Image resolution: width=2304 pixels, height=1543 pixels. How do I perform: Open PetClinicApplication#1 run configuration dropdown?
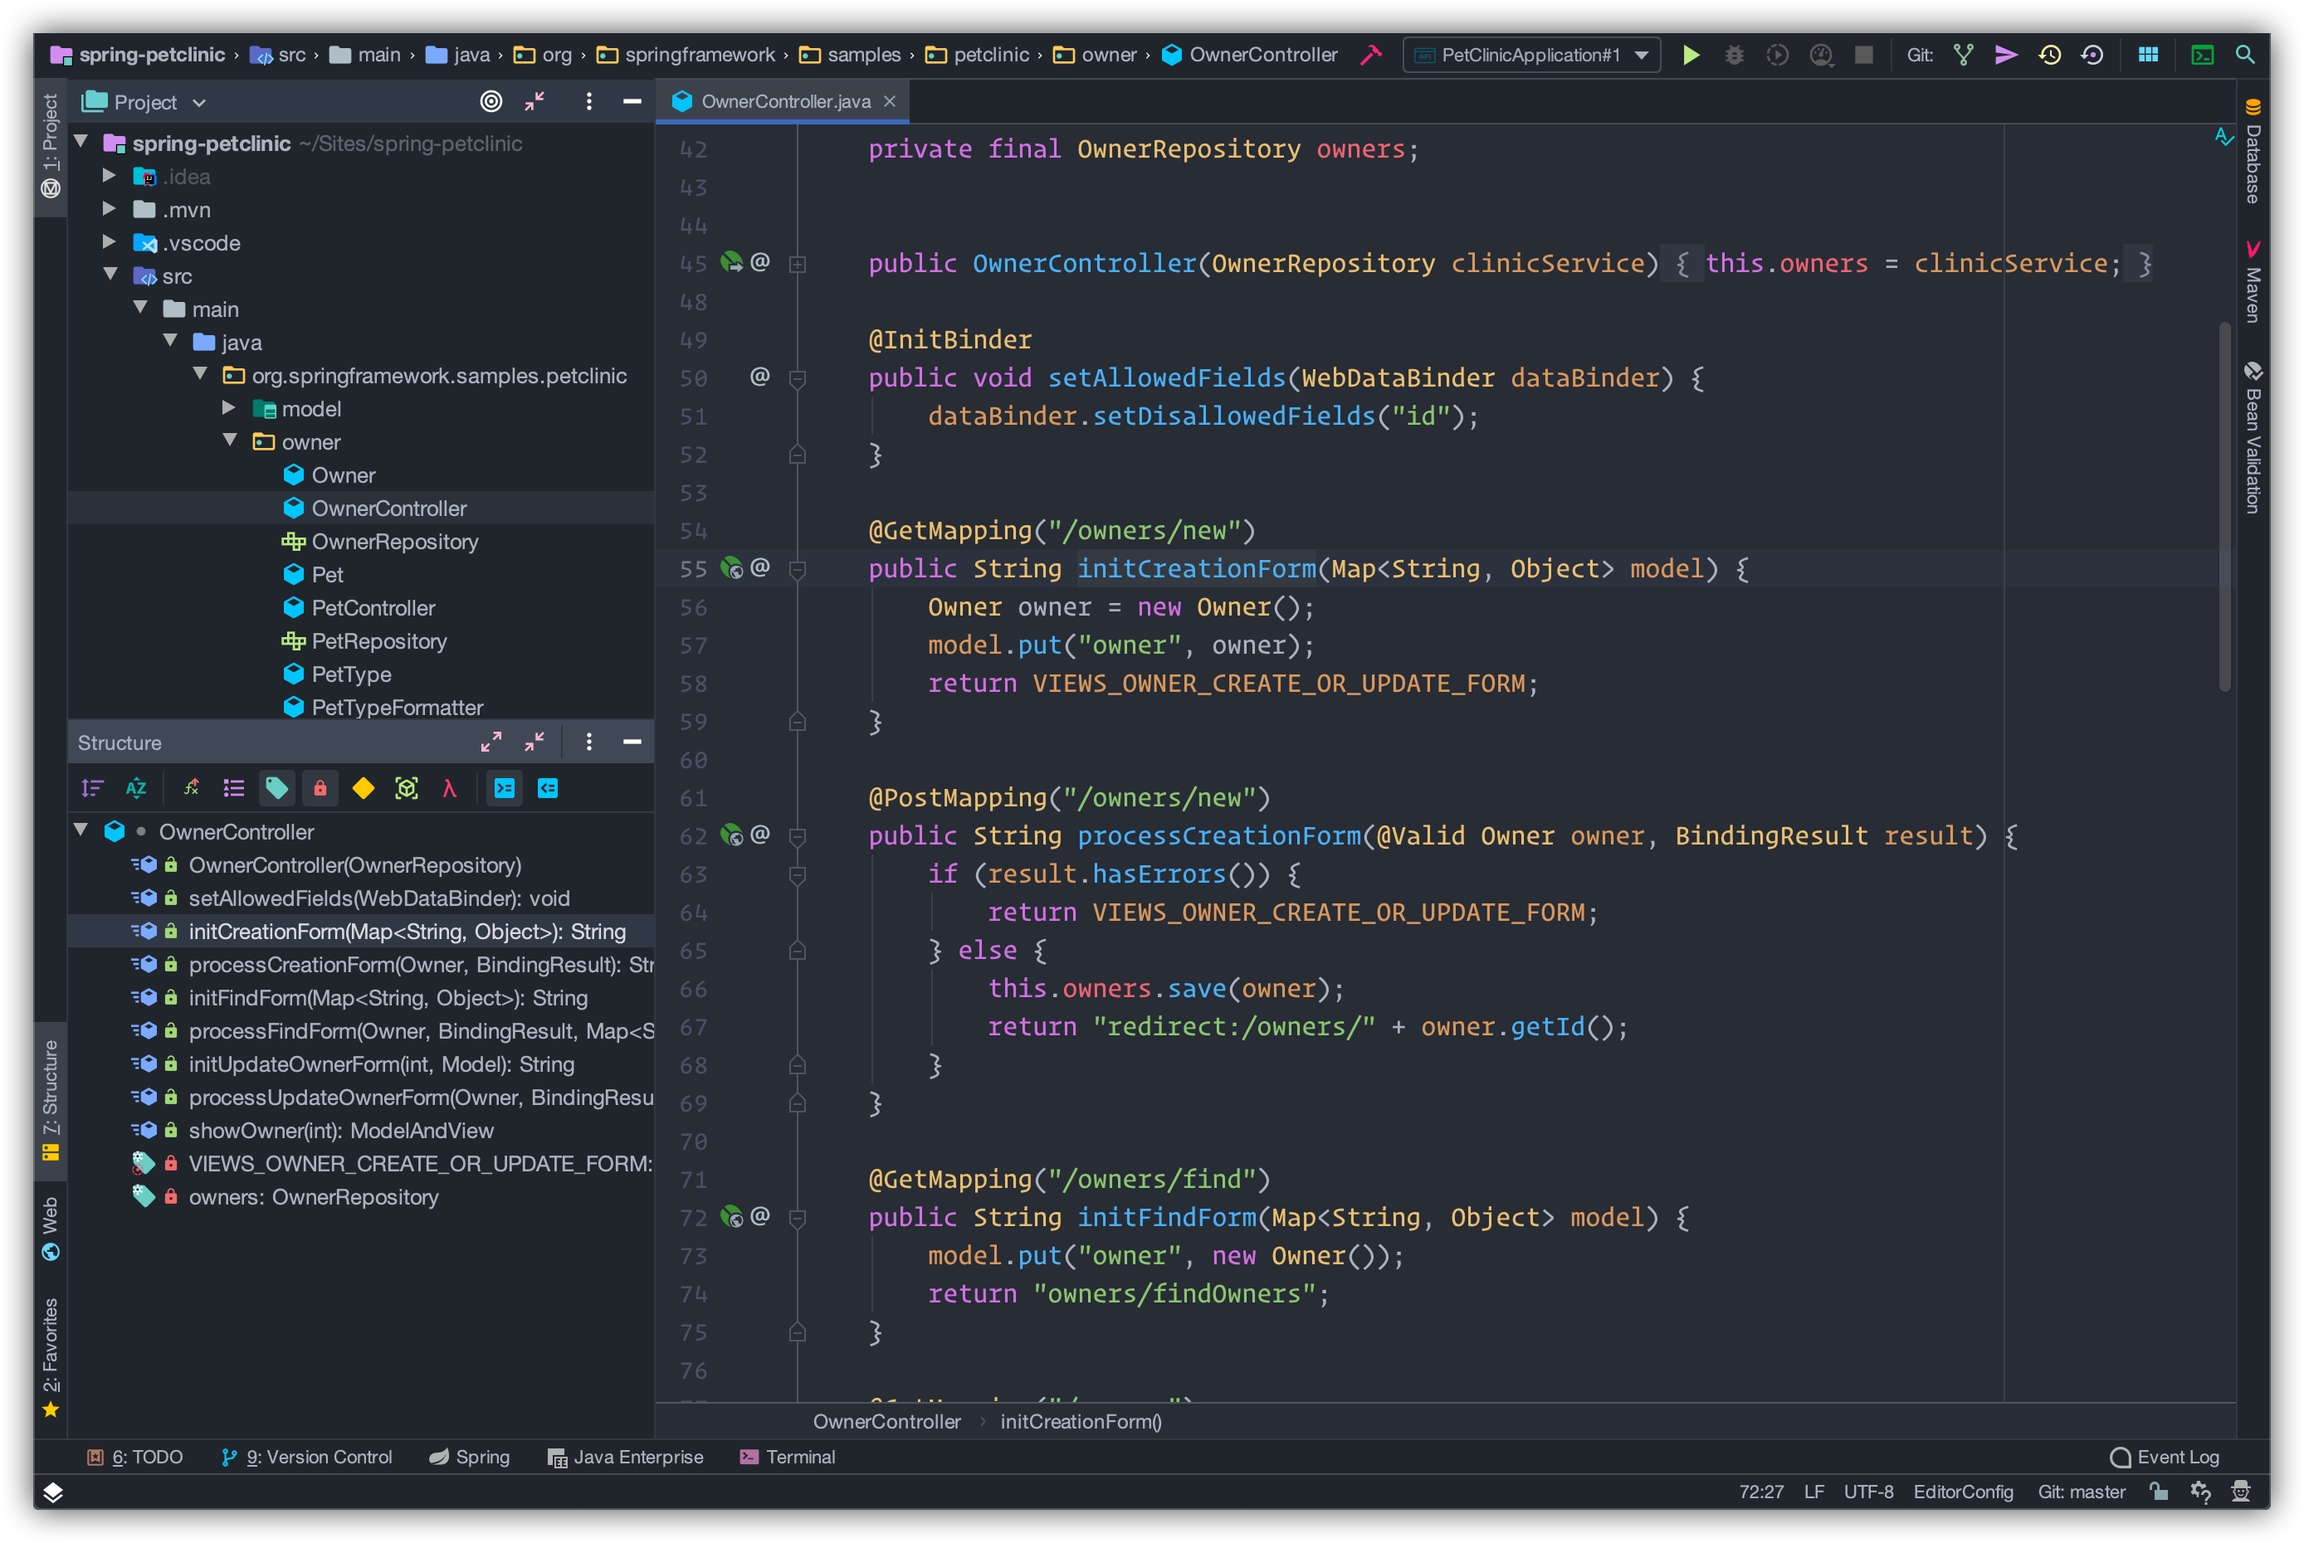[x=1531, y=55]
